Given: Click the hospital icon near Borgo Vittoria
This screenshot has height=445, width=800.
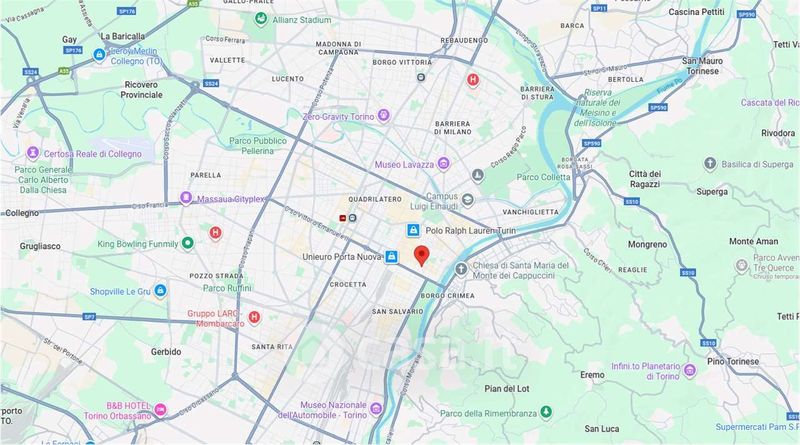Looking at the screenshot, I should click(x=473, y=80).
